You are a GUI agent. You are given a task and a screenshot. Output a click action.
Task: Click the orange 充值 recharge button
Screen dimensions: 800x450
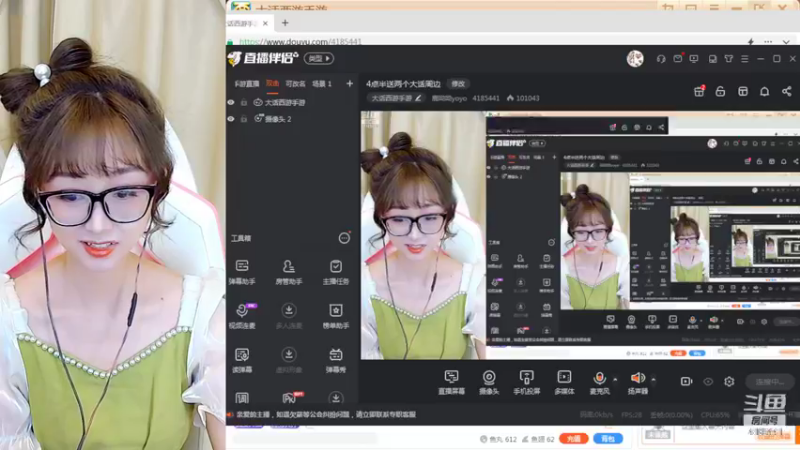point(573,439)
